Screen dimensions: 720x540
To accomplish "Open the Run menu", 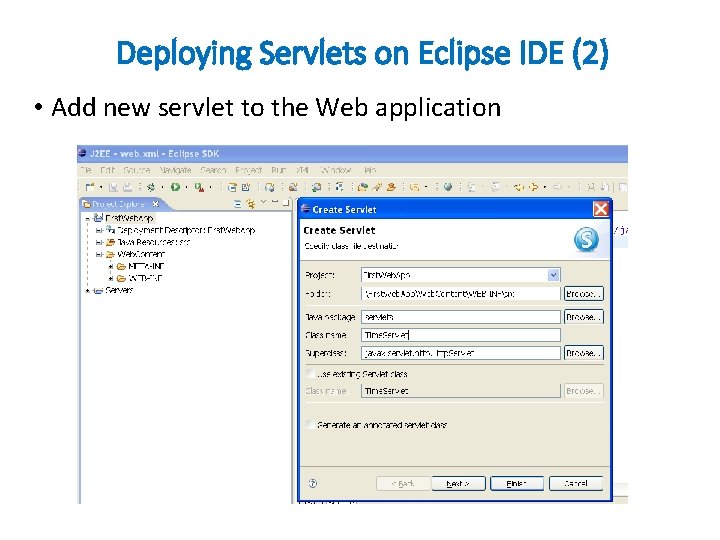I will point(278,170).
